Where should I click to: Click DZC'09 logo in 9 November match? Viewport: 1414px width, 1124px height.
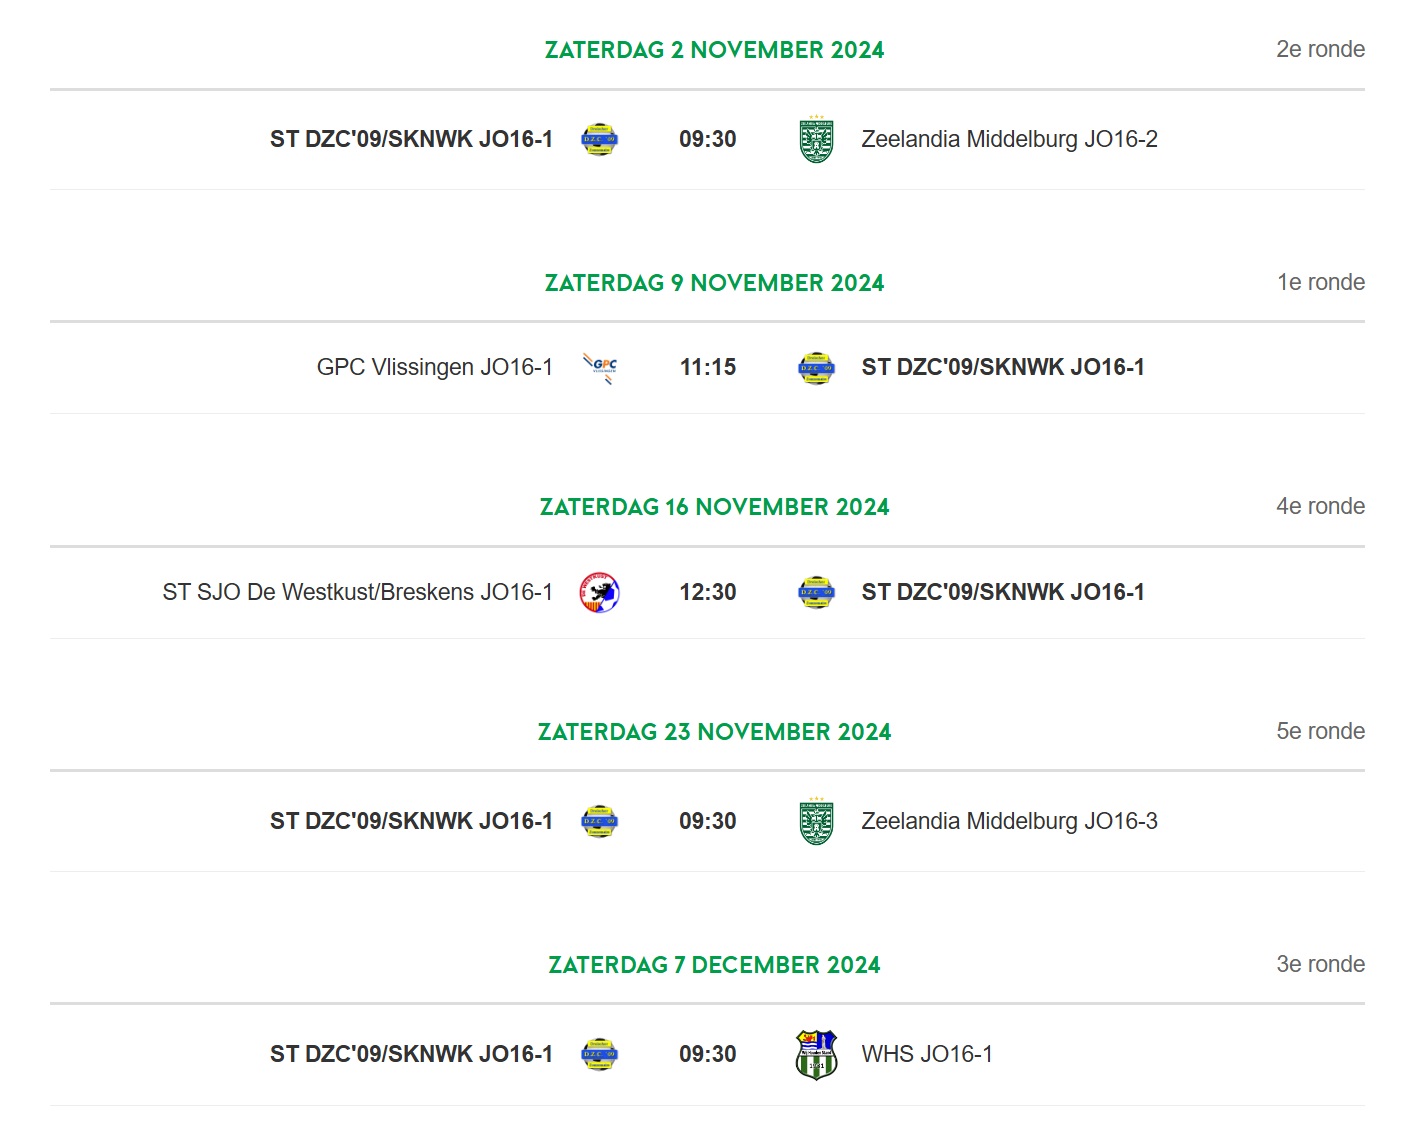pyautogui.click(x=816, y=368)
